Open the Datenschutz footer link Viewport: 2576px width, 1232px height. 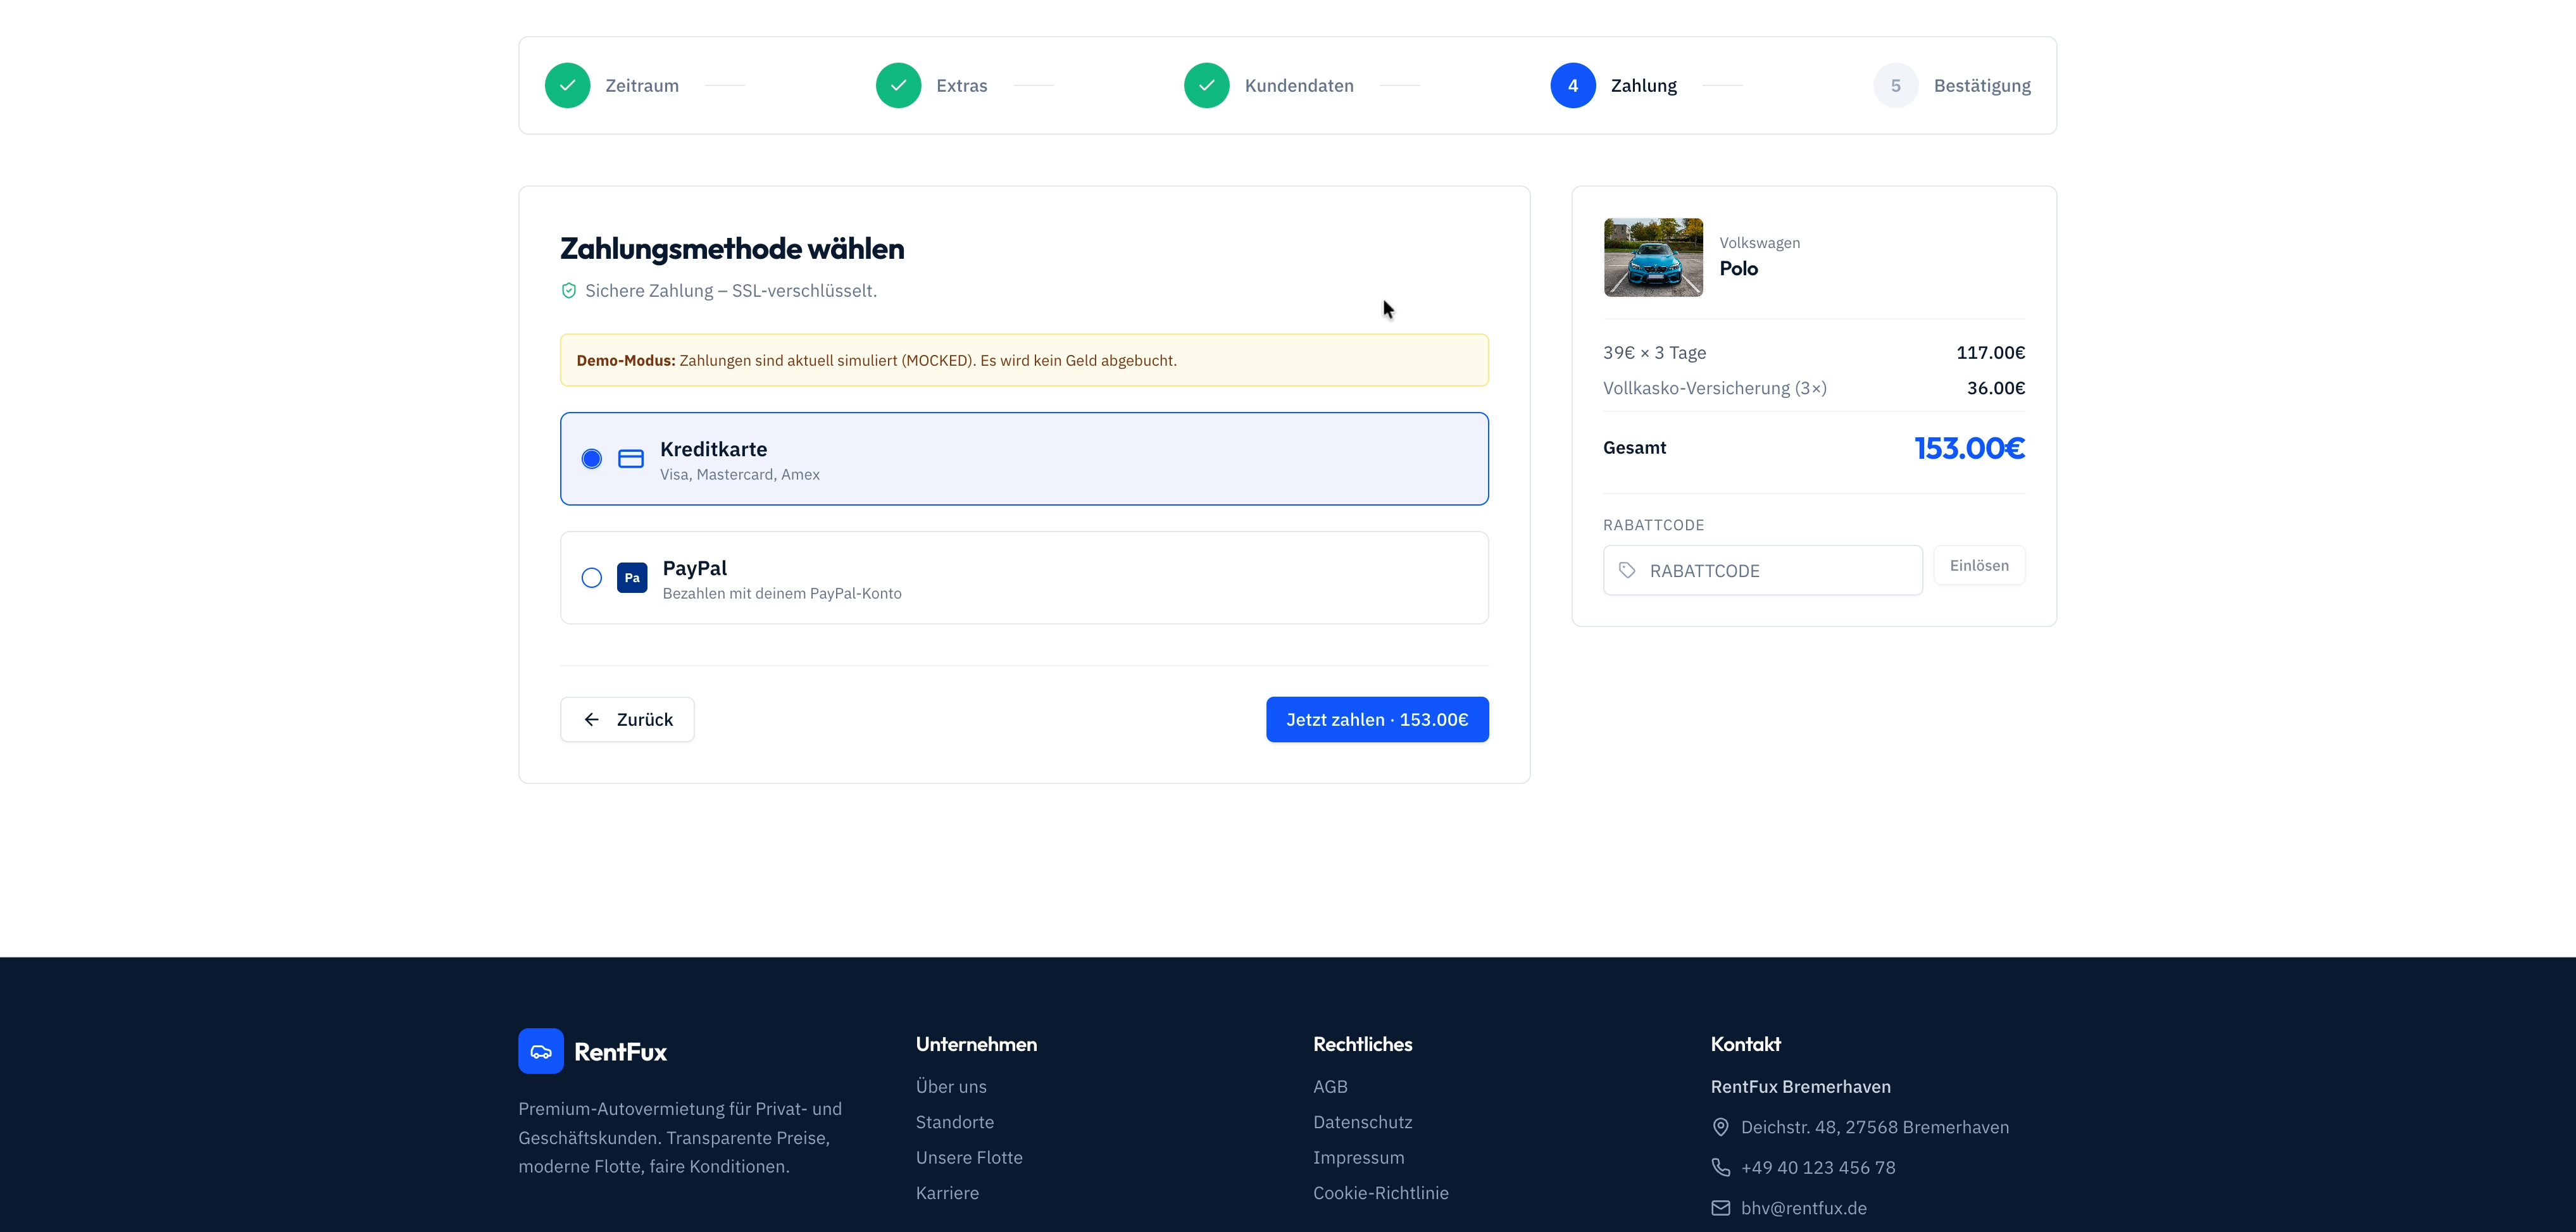click(1362, 1122)
